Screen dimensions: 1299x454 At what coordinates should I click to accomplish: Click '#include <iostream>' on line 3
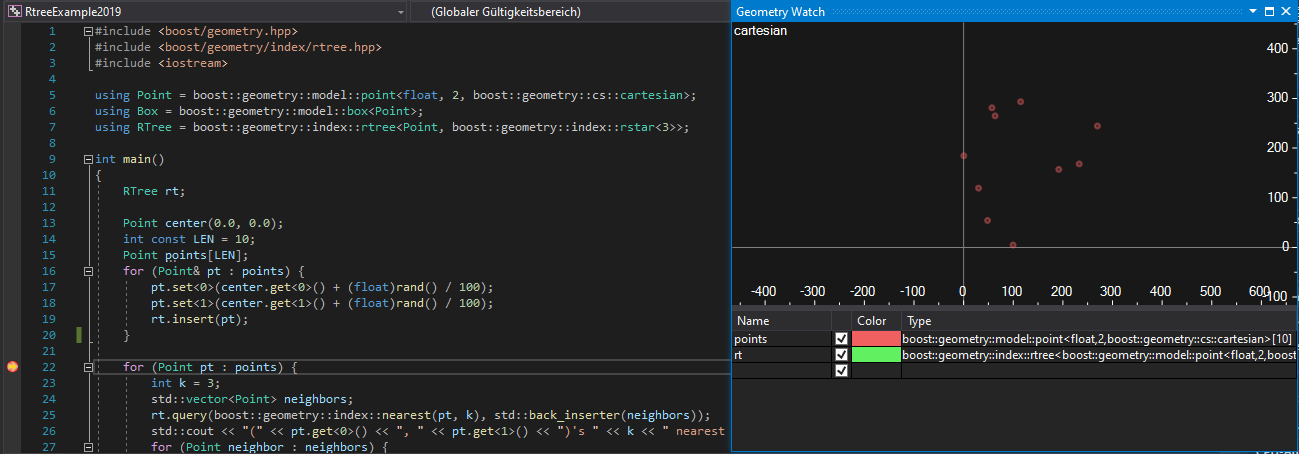pos(161,63)
